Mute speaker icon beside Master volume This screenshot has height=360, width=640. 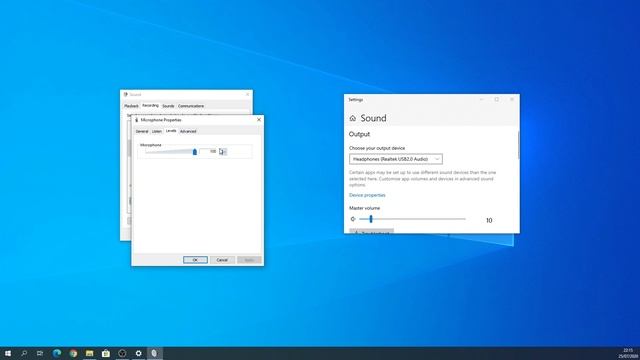[x=353, y=219]
